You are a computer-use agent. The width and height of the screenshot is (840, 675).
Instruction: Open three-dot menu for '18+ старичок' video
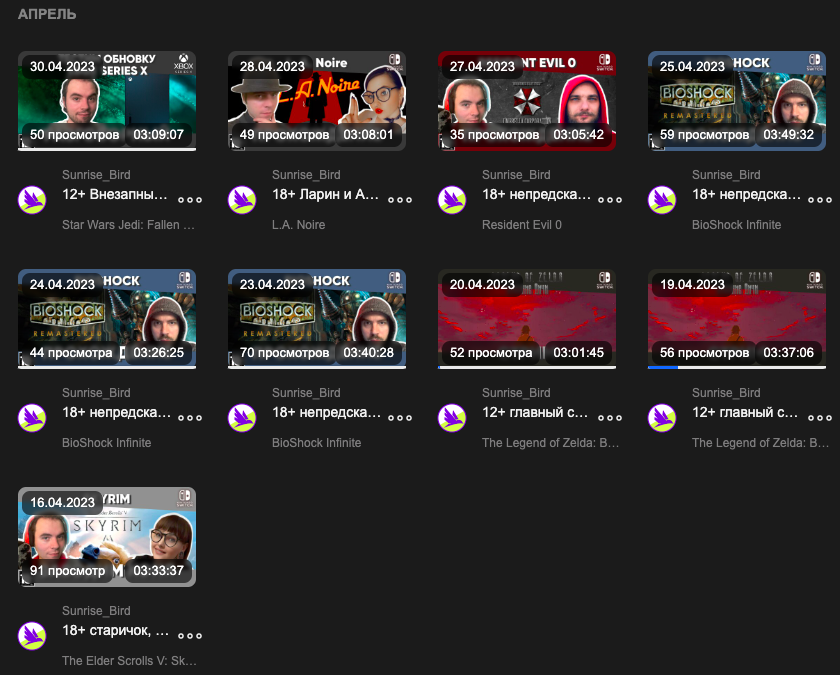click(x=190, y=636)
